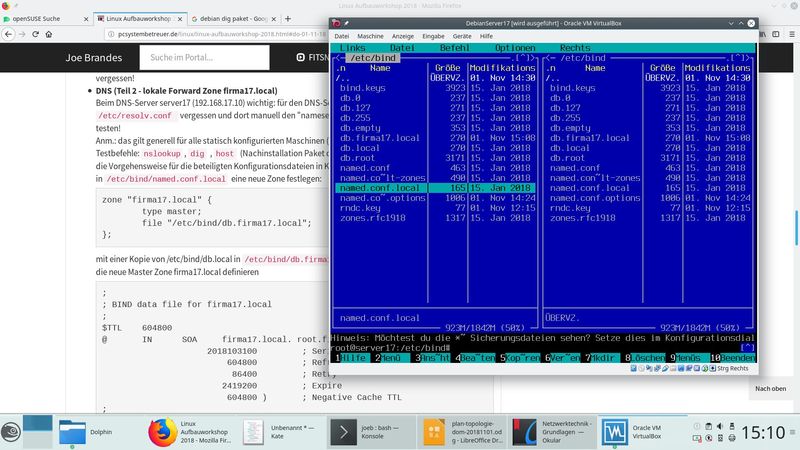Open VirtualBox Anzeige menu
This screenshot has width=800, height=450.
coord(403,36)
